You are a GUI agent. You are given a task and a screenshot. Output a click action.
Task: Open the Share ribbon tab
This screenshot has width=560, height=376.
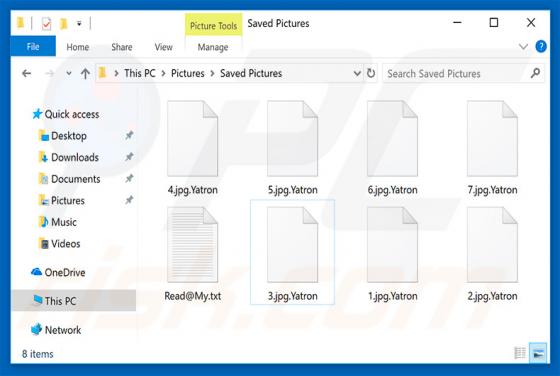122,47
